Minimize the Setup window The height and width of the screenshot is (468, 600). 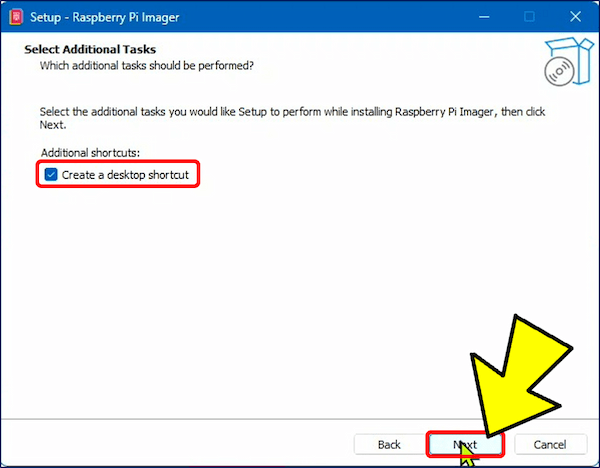pos(484,17)
